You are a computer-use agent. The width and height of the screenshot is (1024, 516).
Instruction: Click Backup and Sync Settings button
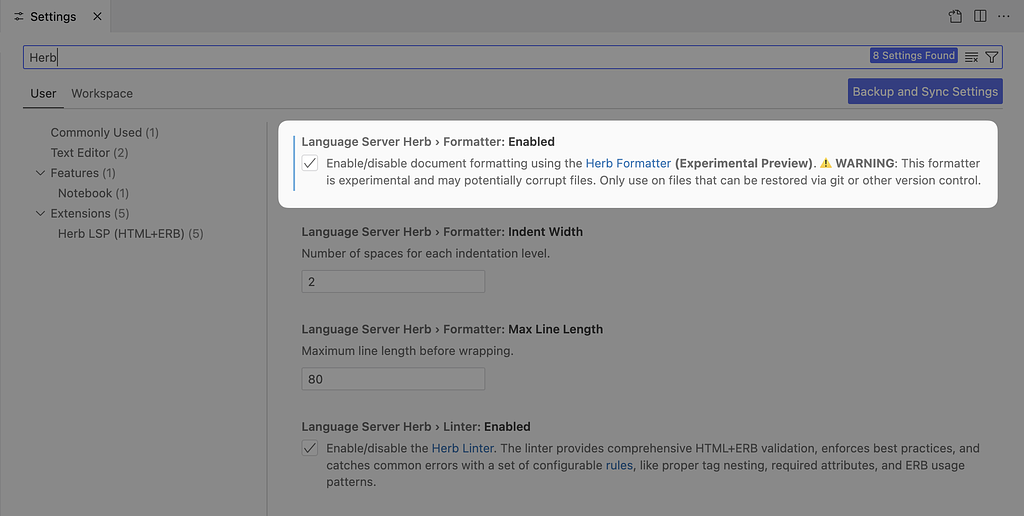click(x=925, y=91)
